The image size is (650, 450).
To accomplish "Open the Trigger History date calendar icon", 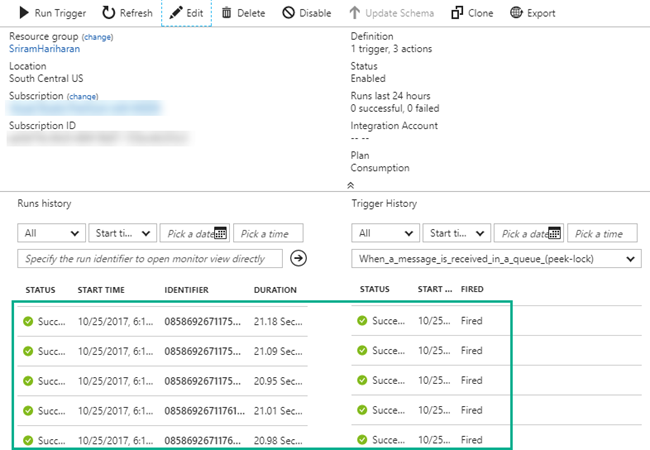I will [555, 233].
